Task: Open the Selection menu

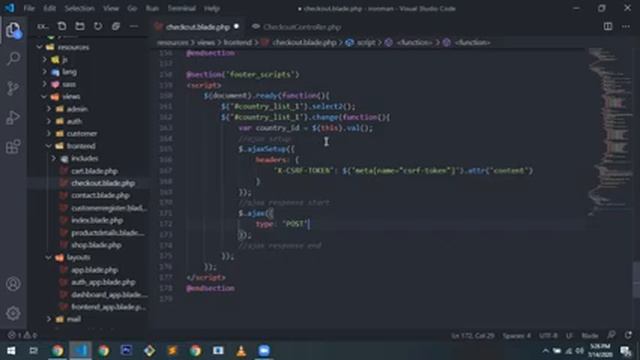Action: coord(80,8)
